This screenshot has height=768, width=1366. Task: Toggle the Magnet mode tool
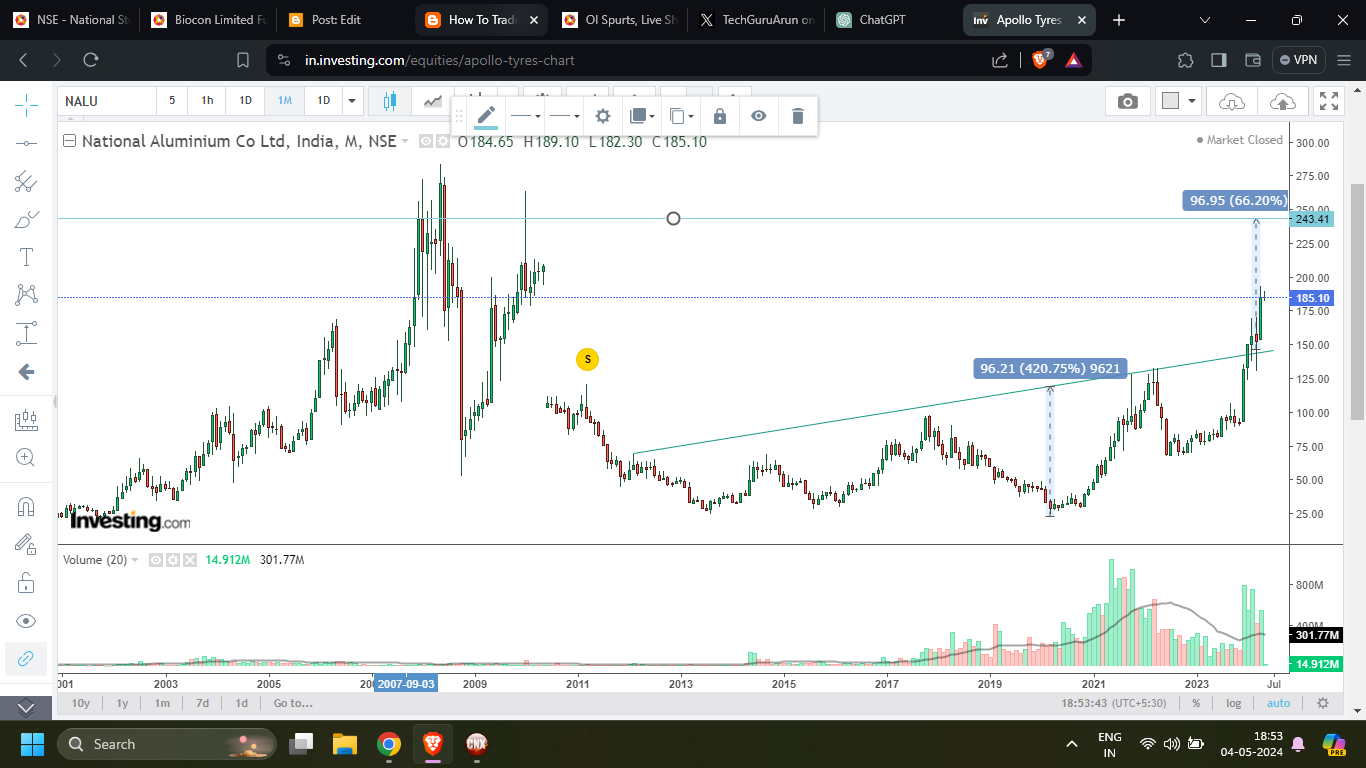click(x=26, y=506)
